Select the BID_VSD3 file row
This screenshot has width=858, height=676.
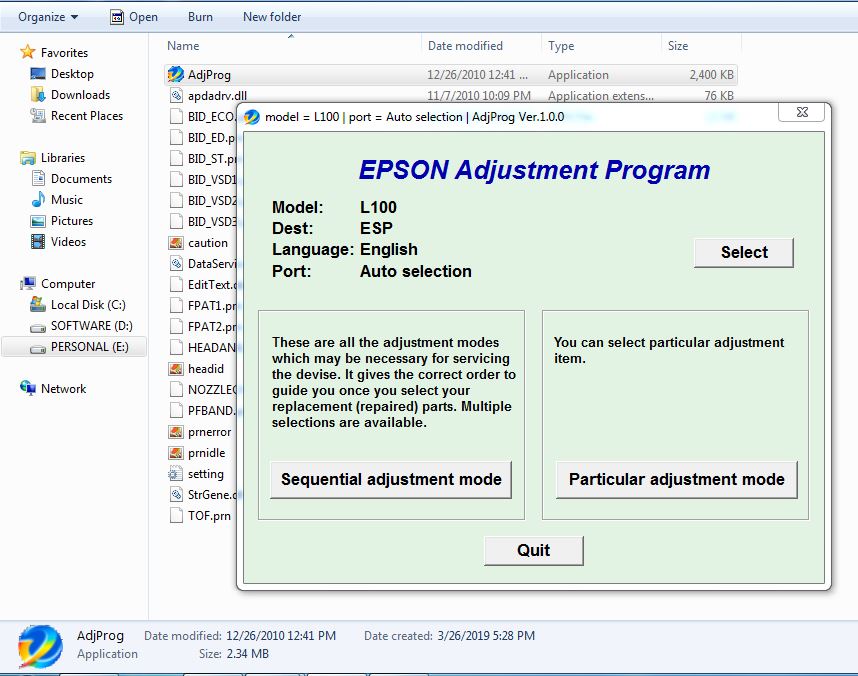coord(201,222)
